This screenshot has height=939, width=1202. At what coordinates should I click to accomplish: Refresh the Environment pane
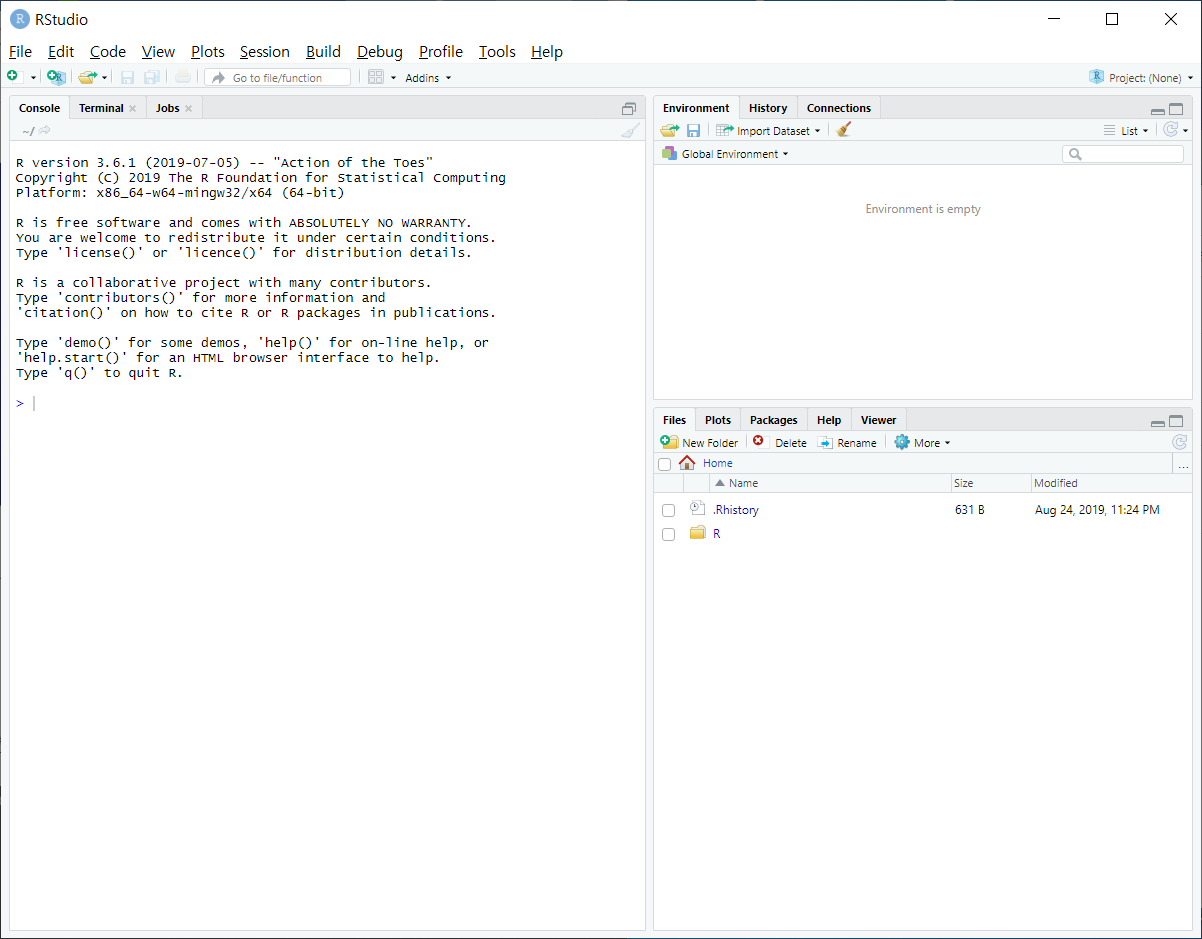tap(1170, 130)
